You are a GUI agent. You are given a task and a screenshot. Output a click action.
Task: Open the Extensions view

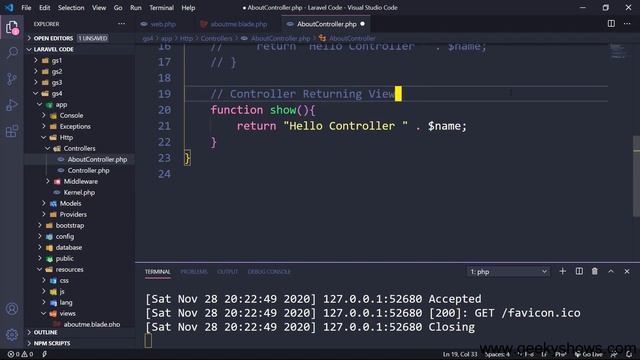click(x=12, y=131)
